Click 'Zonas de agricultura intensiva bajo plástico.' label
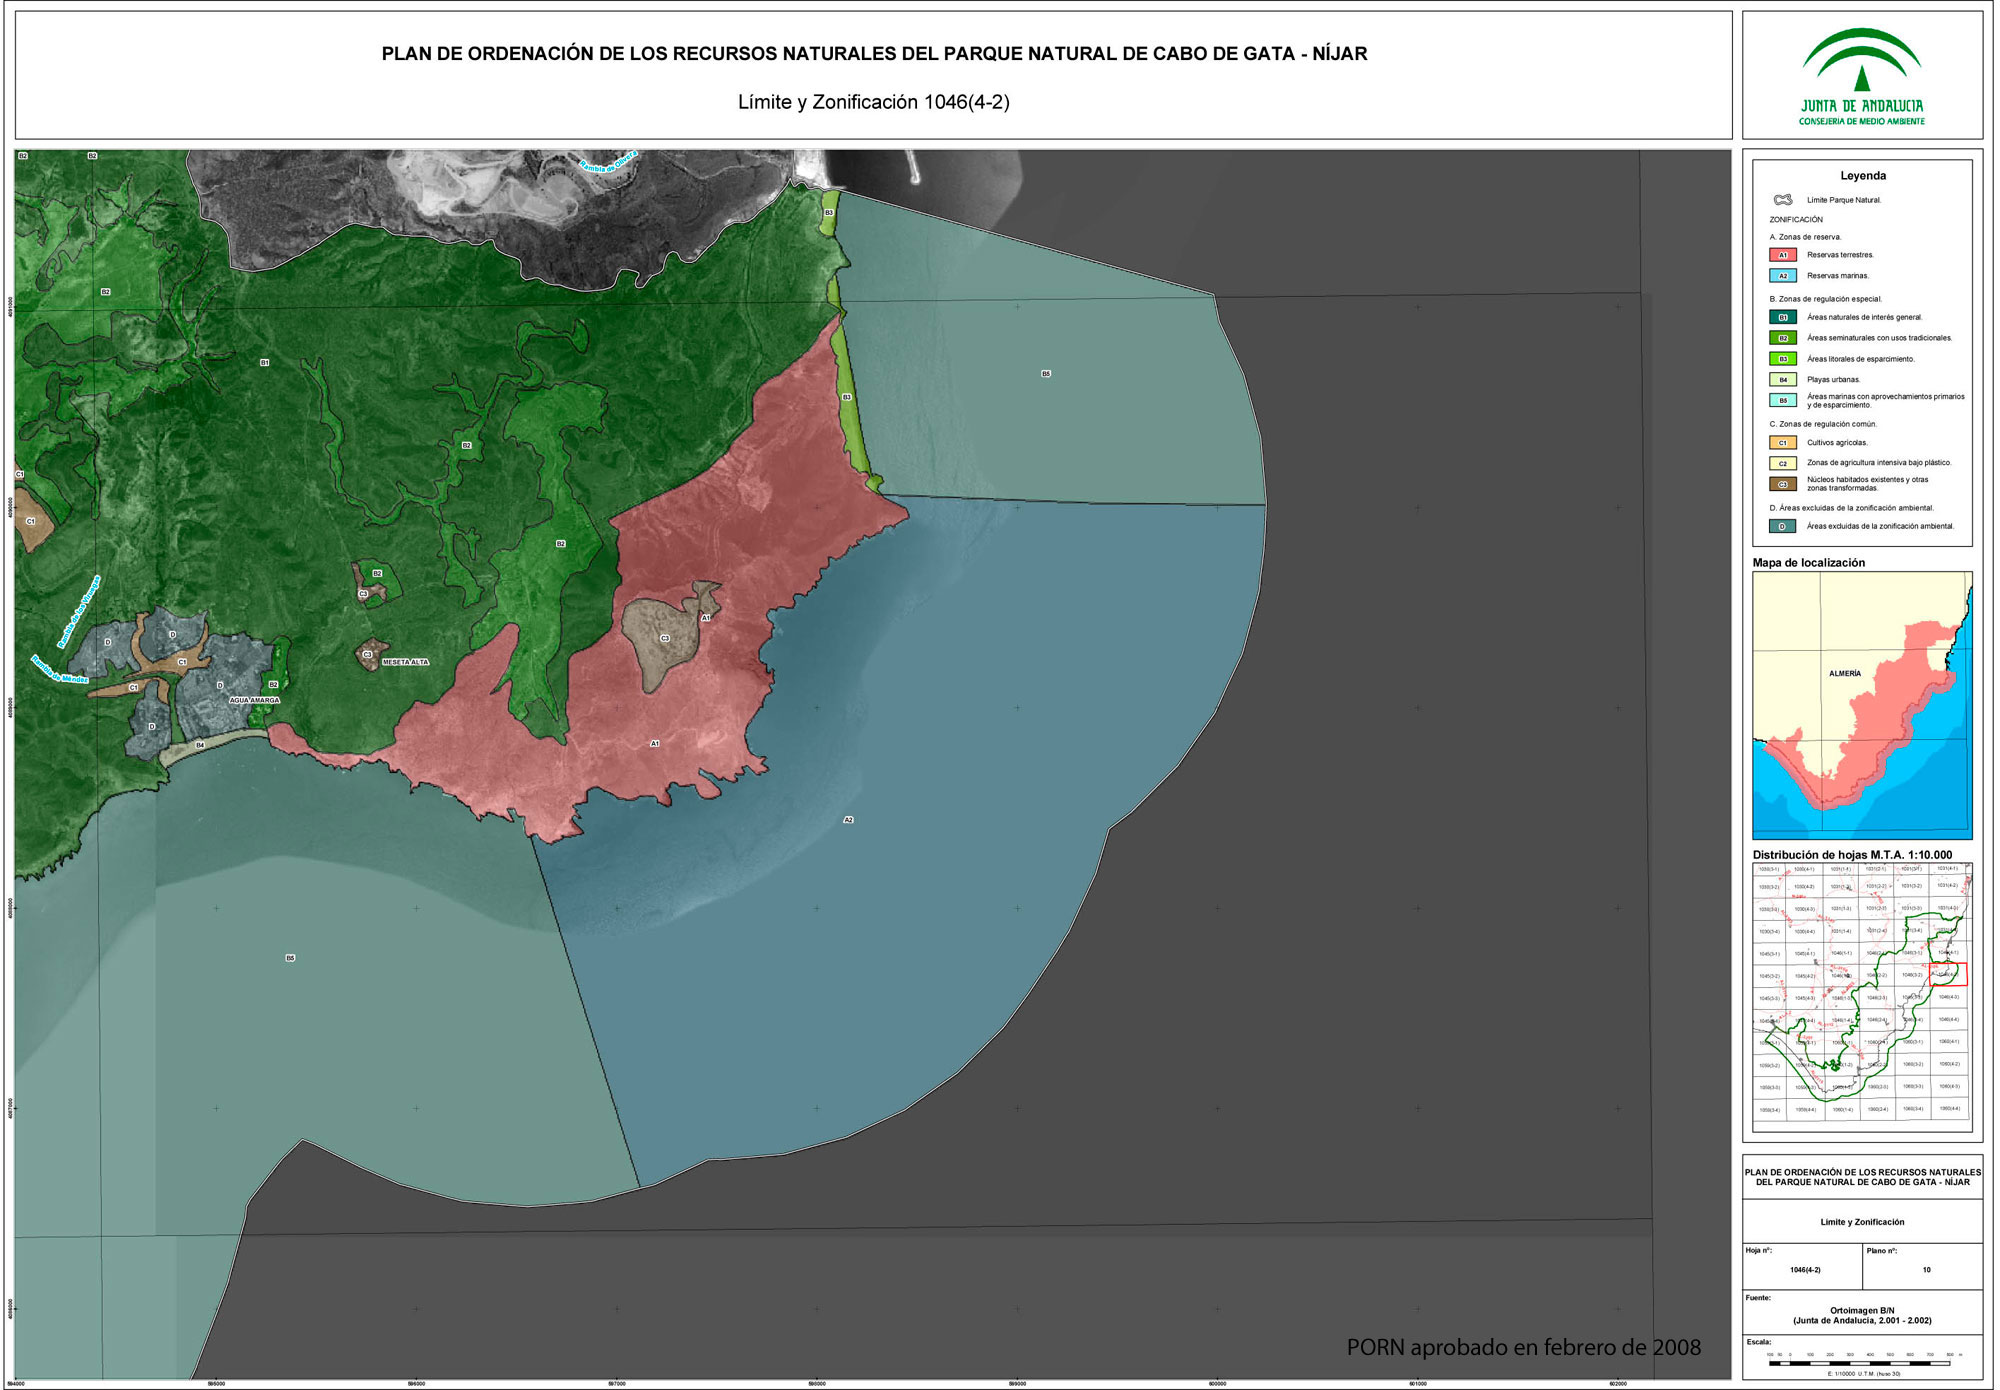2000x1390 pixels. [1879, 463]
